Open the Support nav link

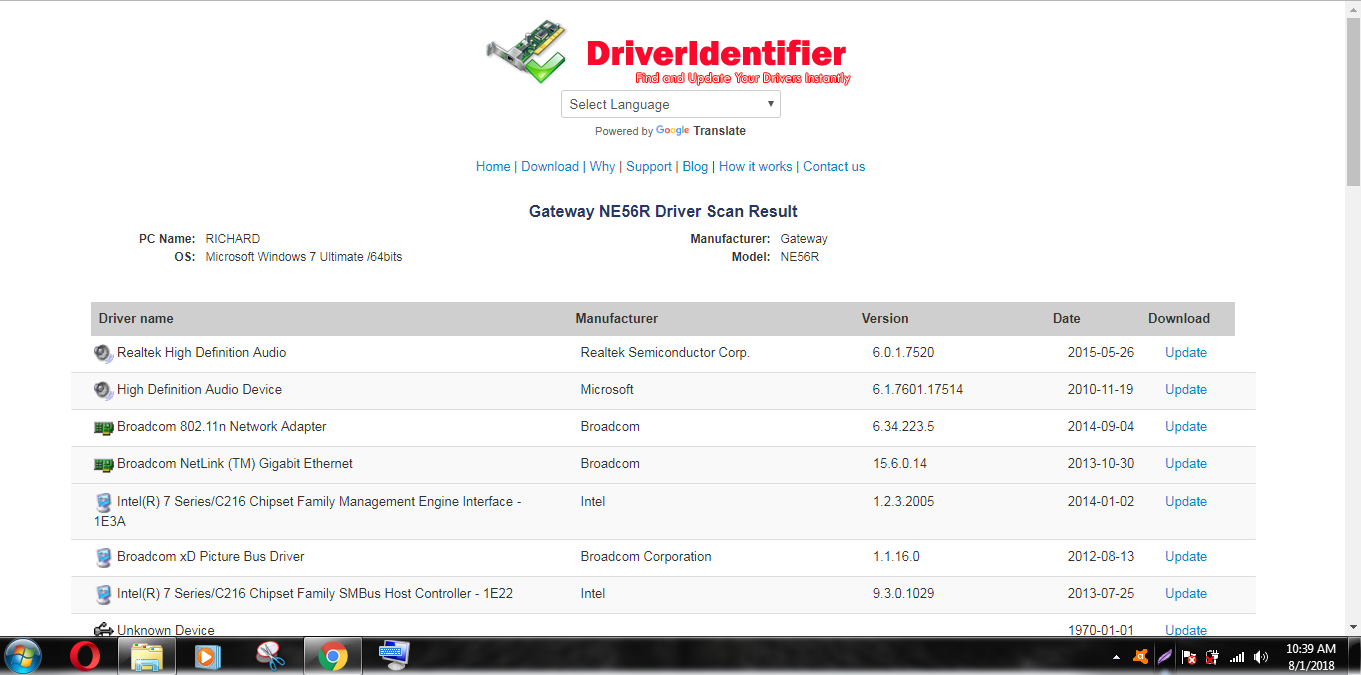[x=649, y=167]
